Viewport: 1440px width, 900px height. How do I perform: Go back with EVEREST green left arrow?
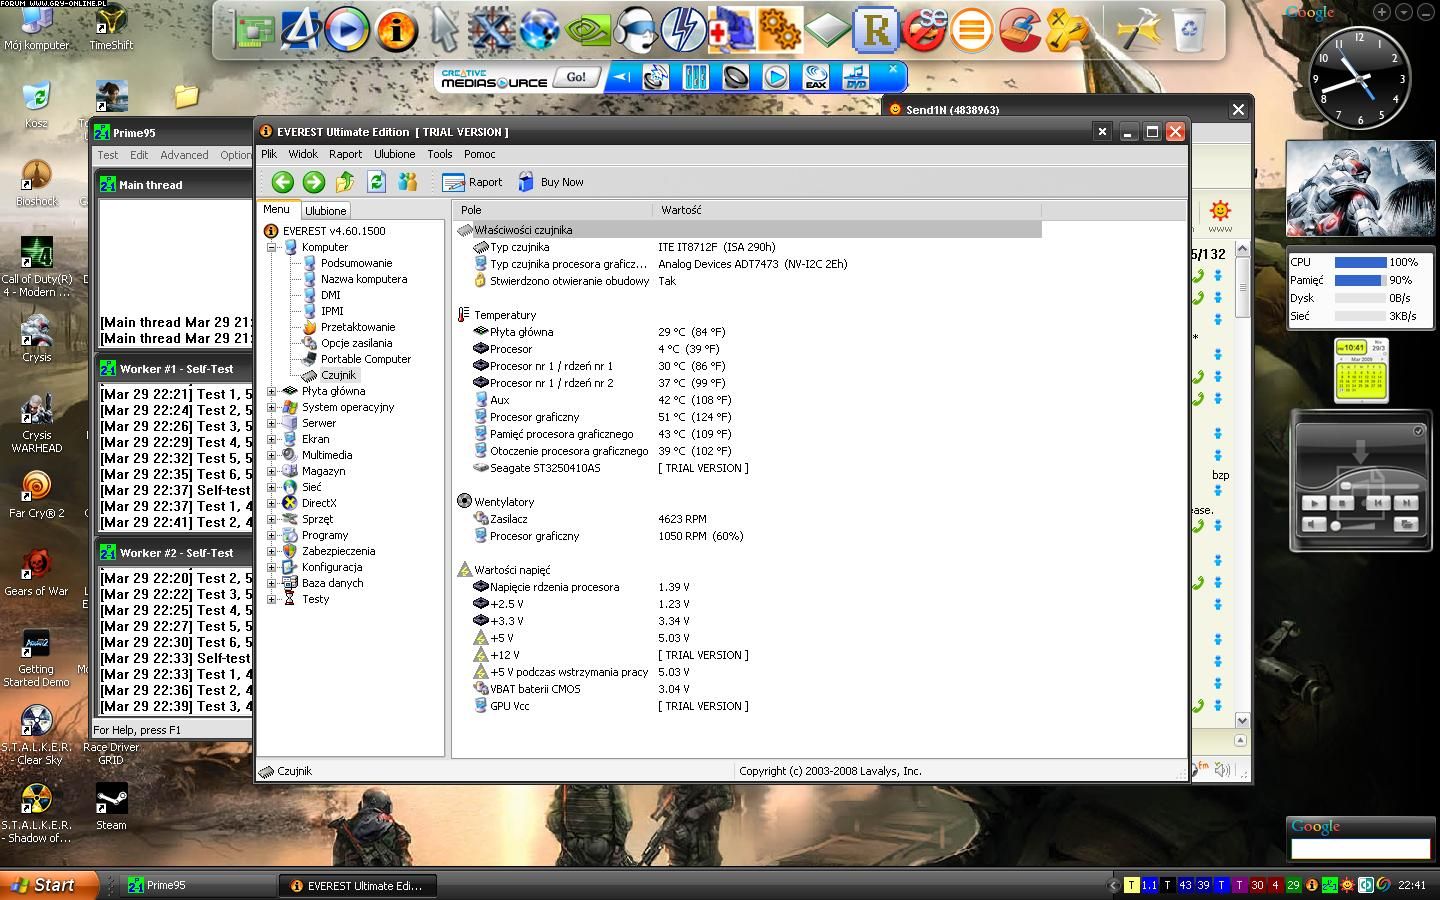point(282,181)
